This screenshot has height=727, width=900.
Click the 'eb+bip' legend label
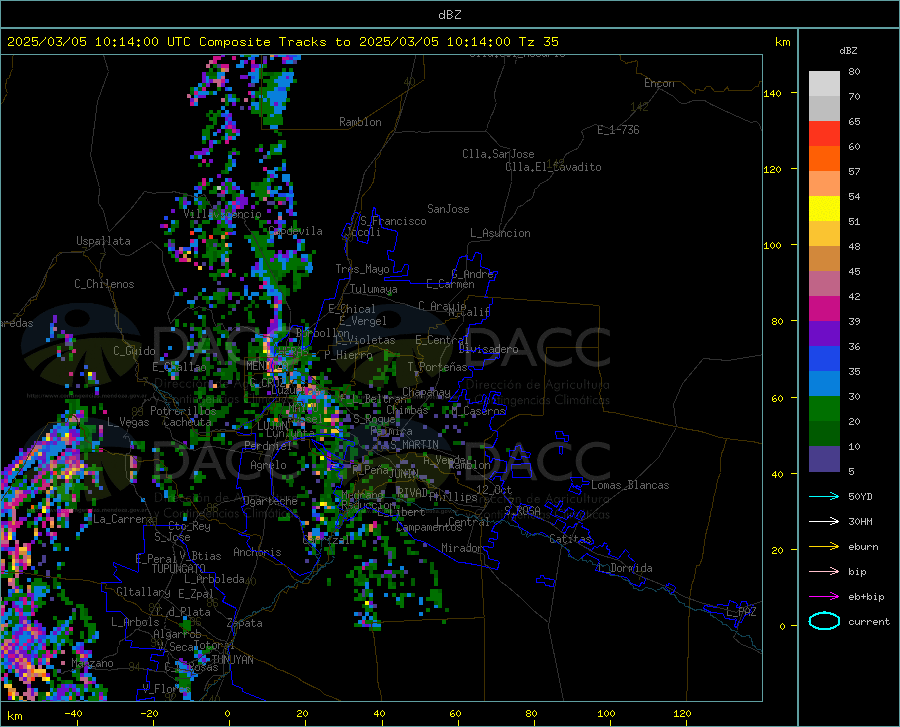pyautogui.click(x=866, y=597)
